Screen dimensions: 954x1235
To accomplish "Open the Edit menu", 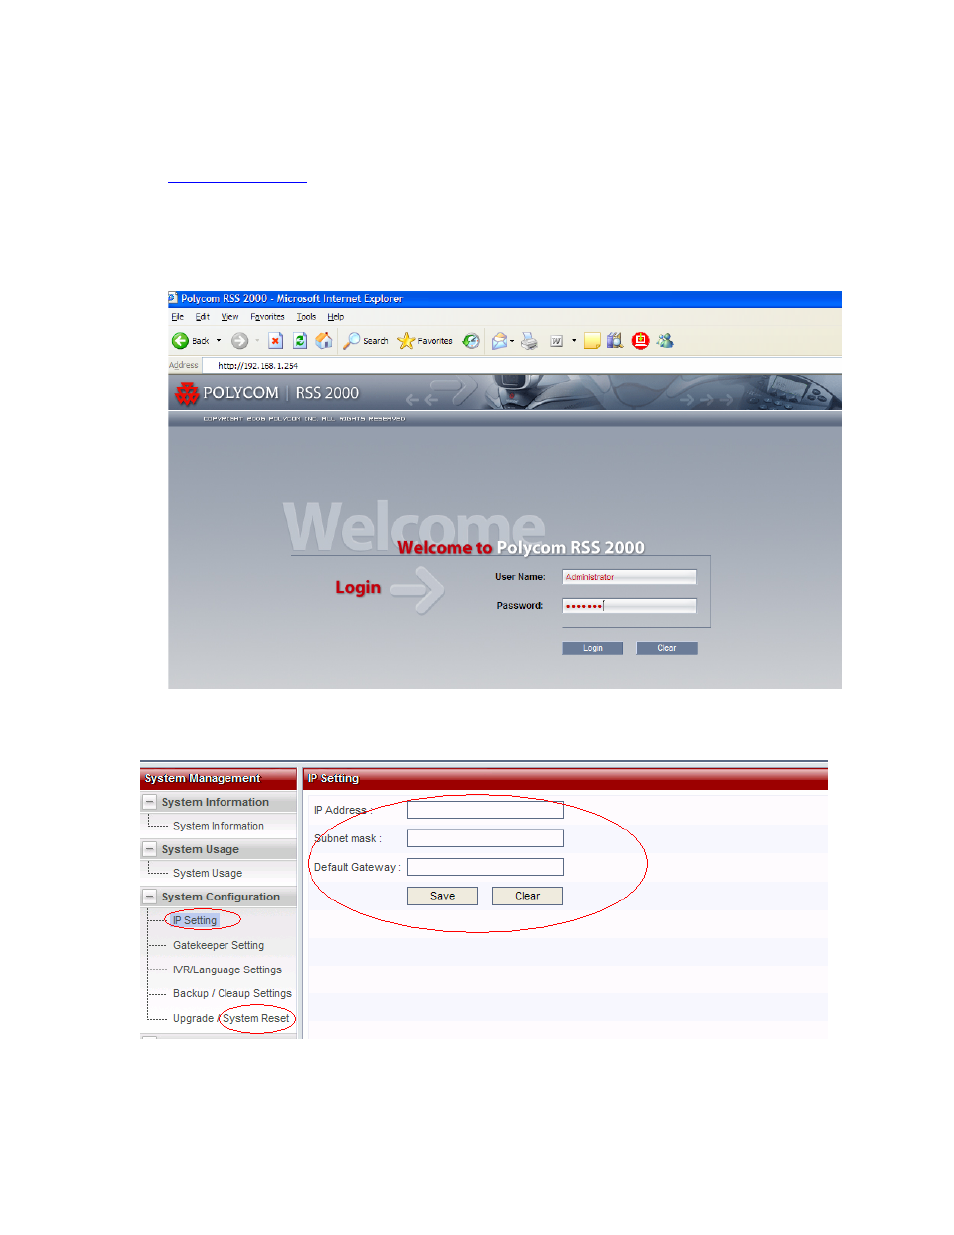I will click(x=203, y=317).
